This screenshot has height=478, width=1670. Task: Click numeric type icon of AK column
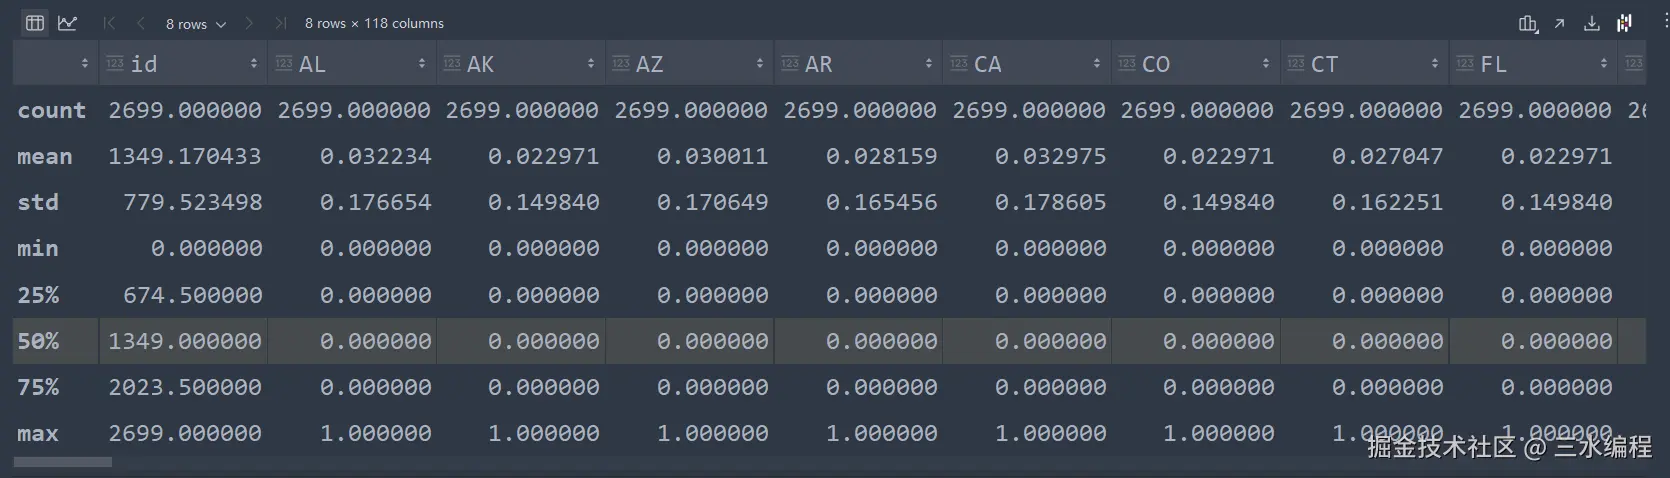point(452,64)
